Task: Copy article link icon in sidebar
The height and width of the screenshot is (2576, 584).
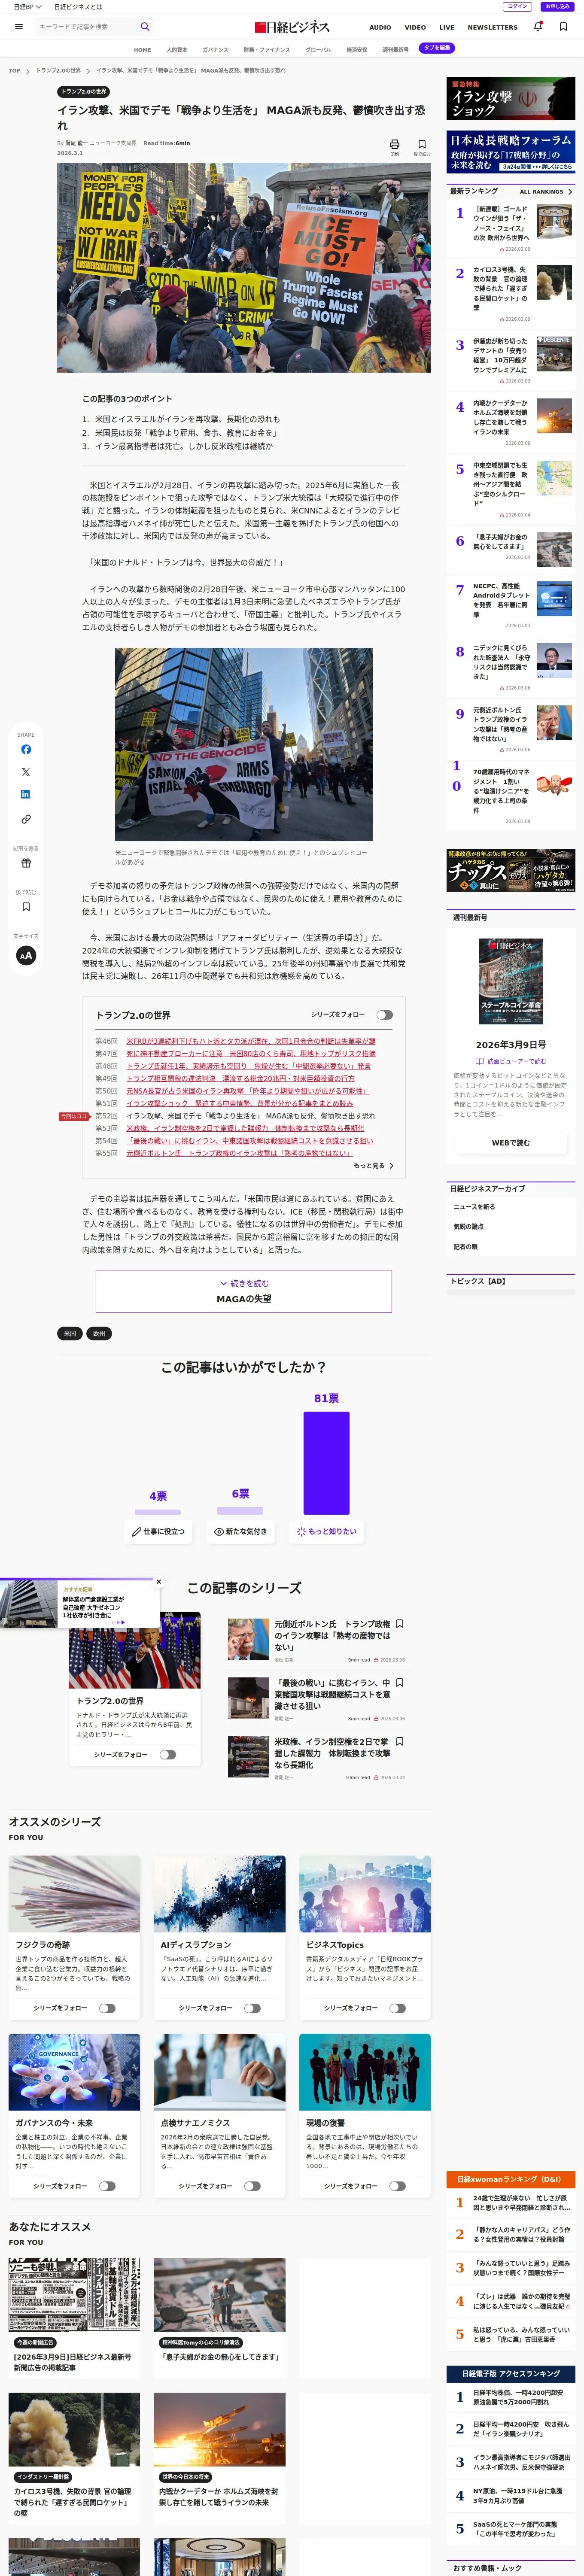Action: [26, 819]
